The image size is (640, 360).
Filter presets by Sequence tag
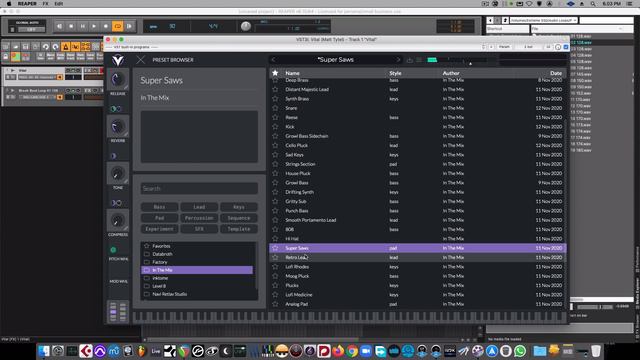click(x=239, y=218)
